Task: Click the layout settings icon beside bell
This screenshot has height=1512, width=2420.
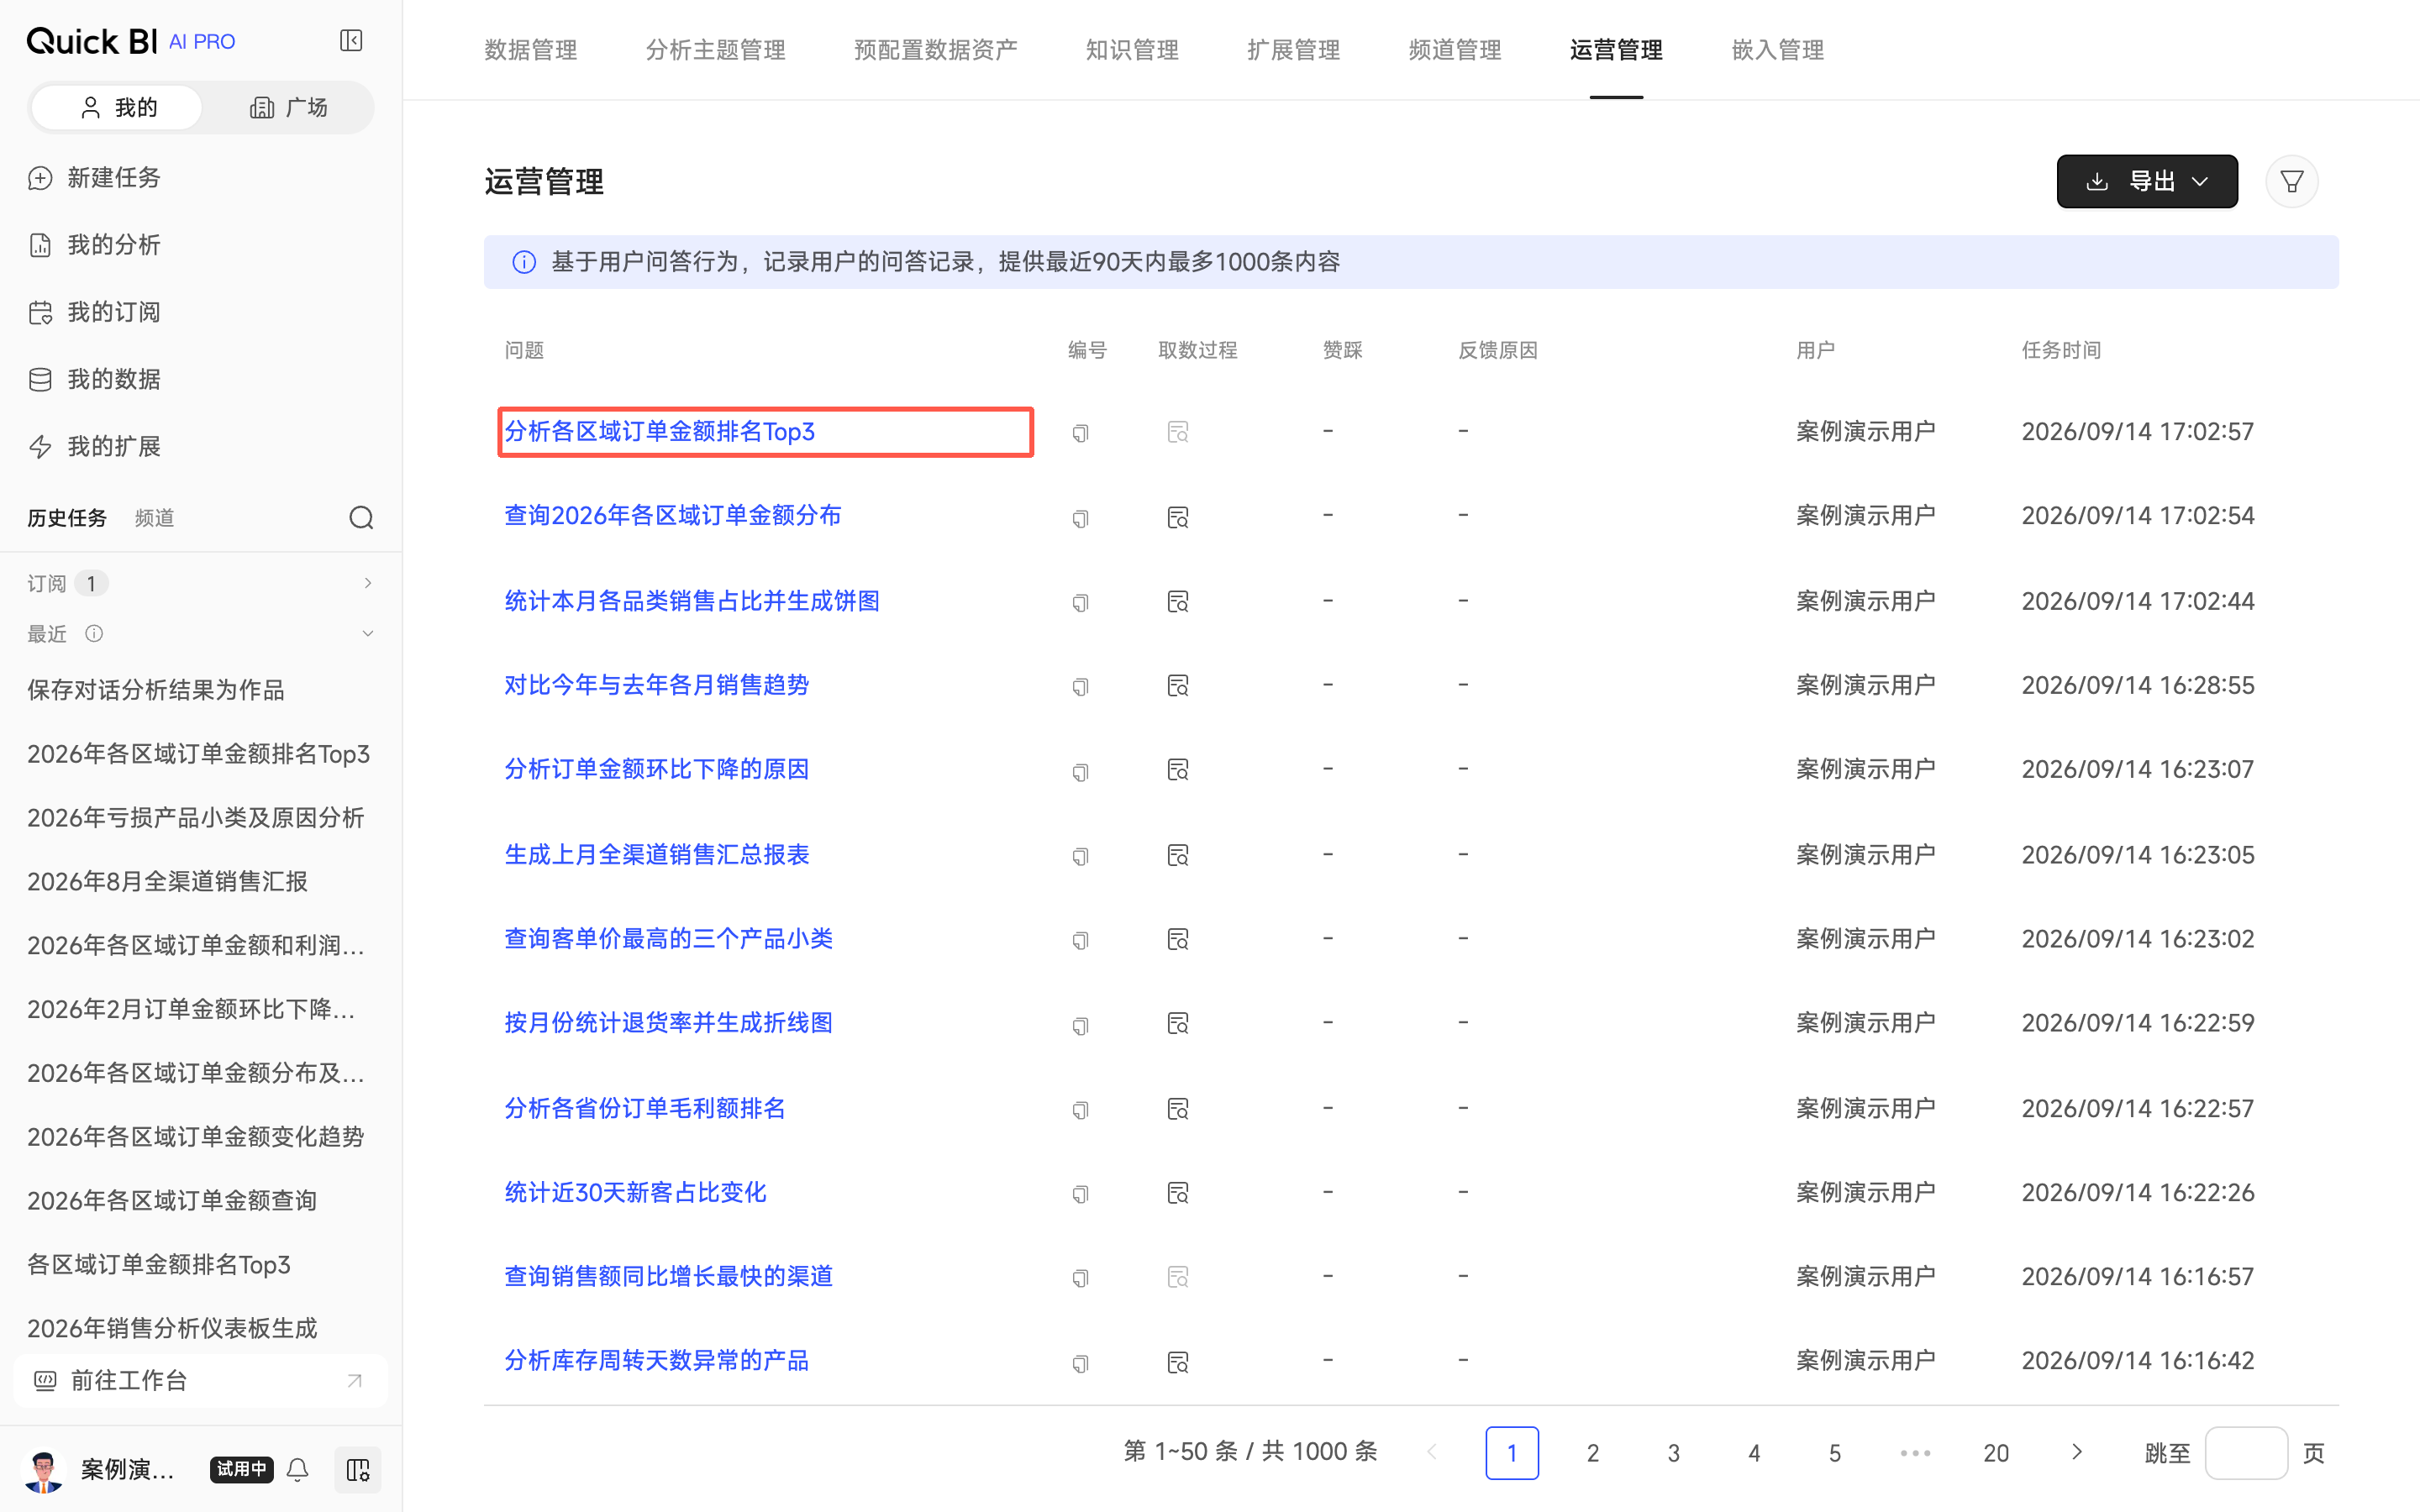Action: tap(357, 1469)
